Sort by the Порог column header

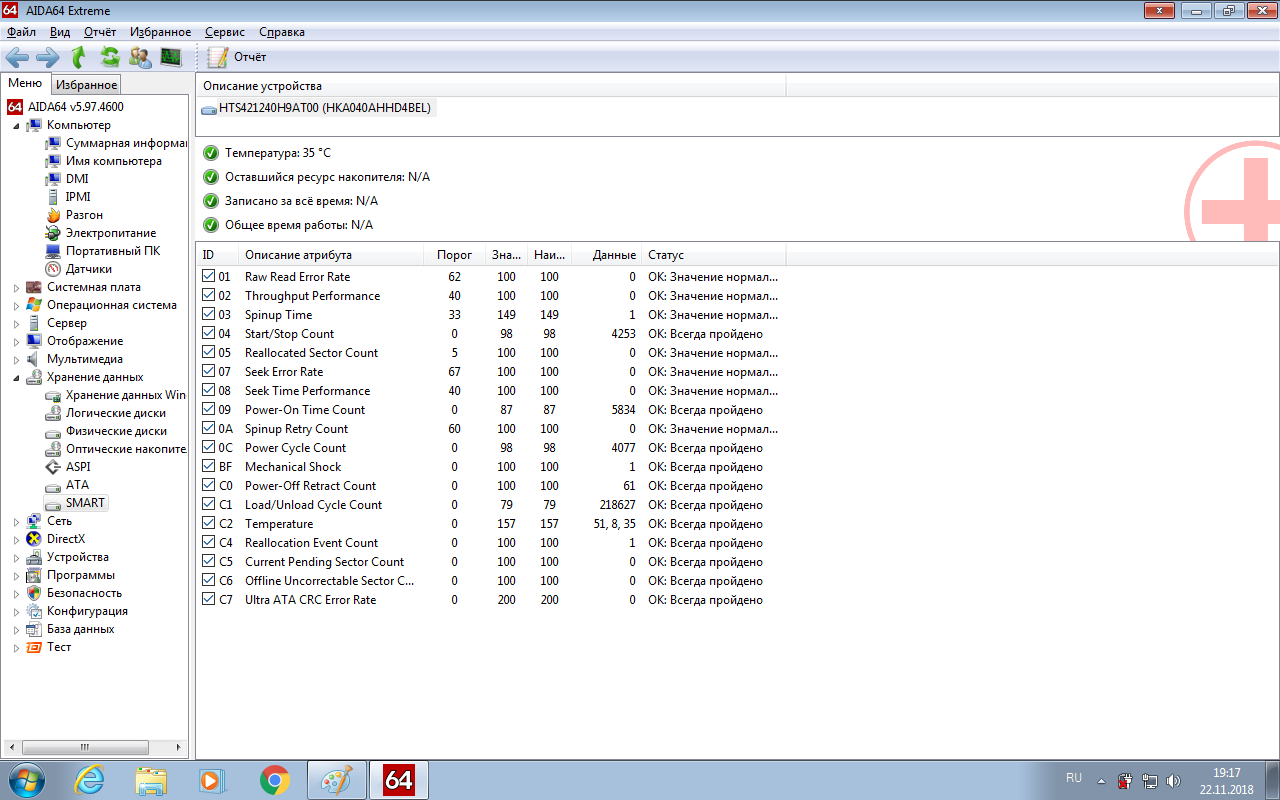454,255
